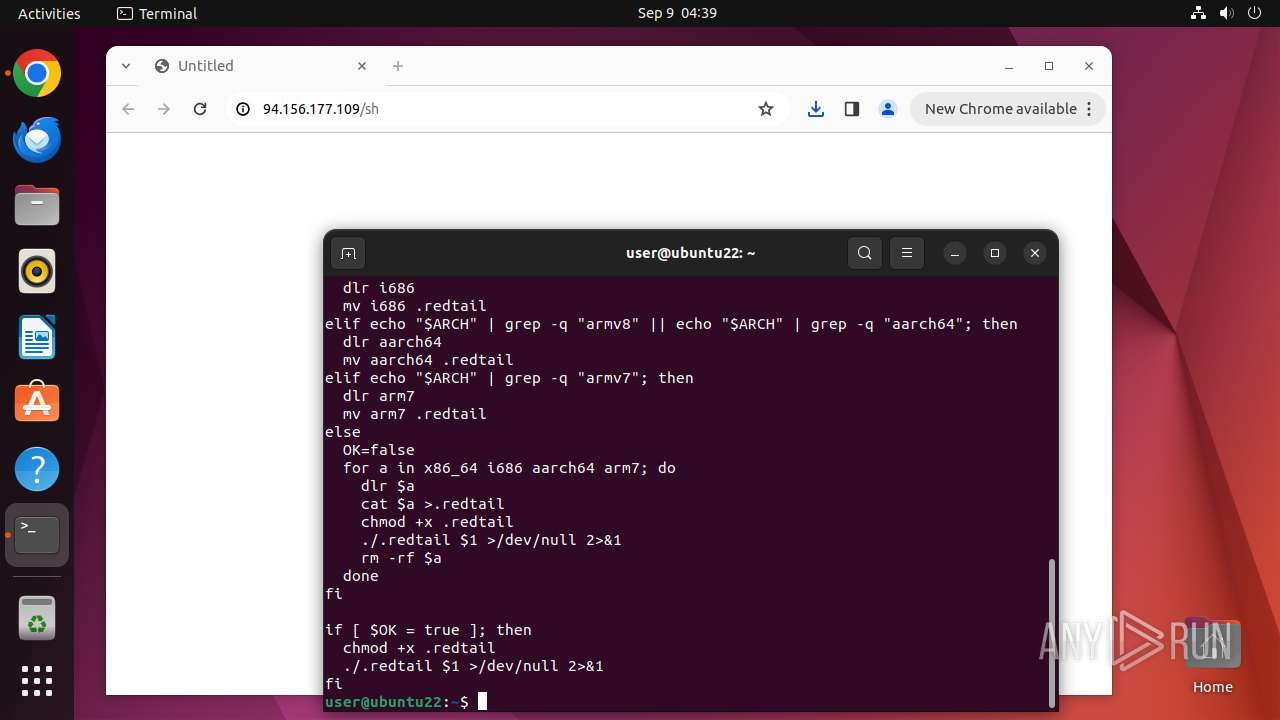Select the Terminal icon in the dock

(x=37, y=535)
